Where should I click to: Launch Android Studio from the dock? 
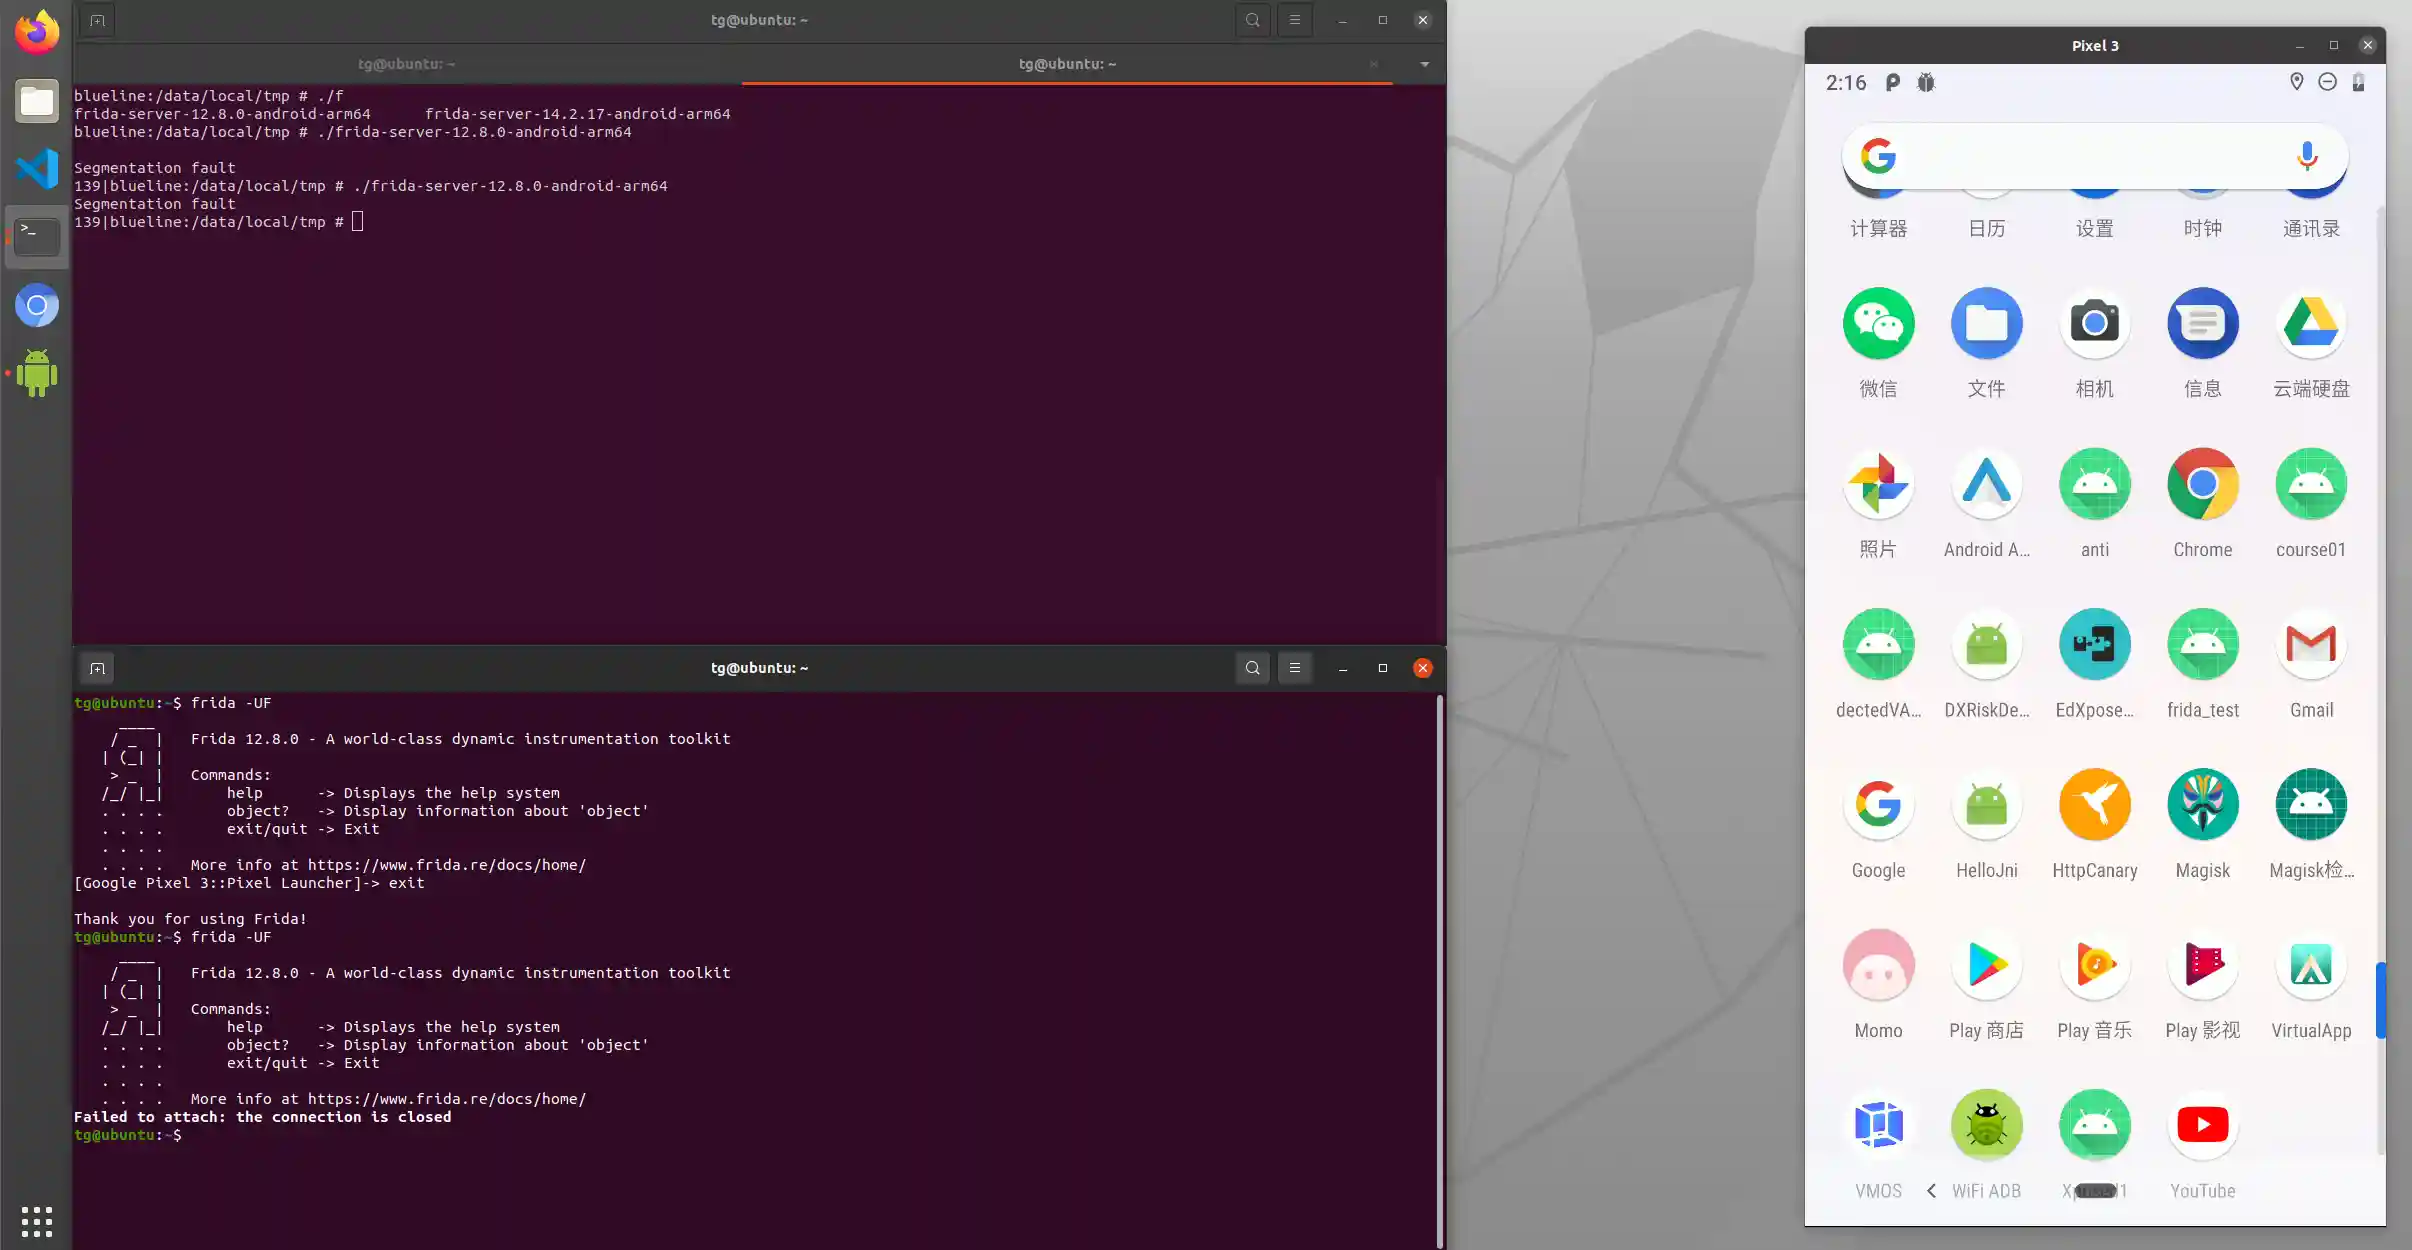point(37,373)
